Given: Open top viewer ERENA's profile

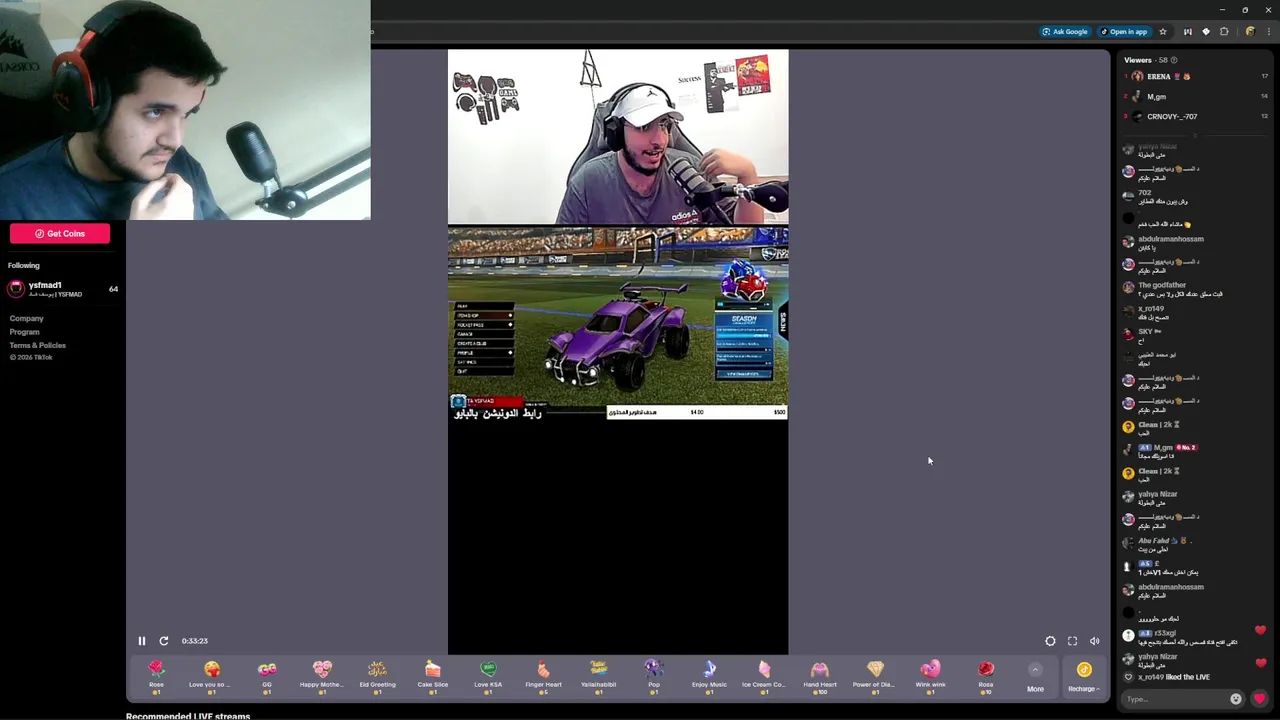Looking at the screenshot, I should (1196, 76).
